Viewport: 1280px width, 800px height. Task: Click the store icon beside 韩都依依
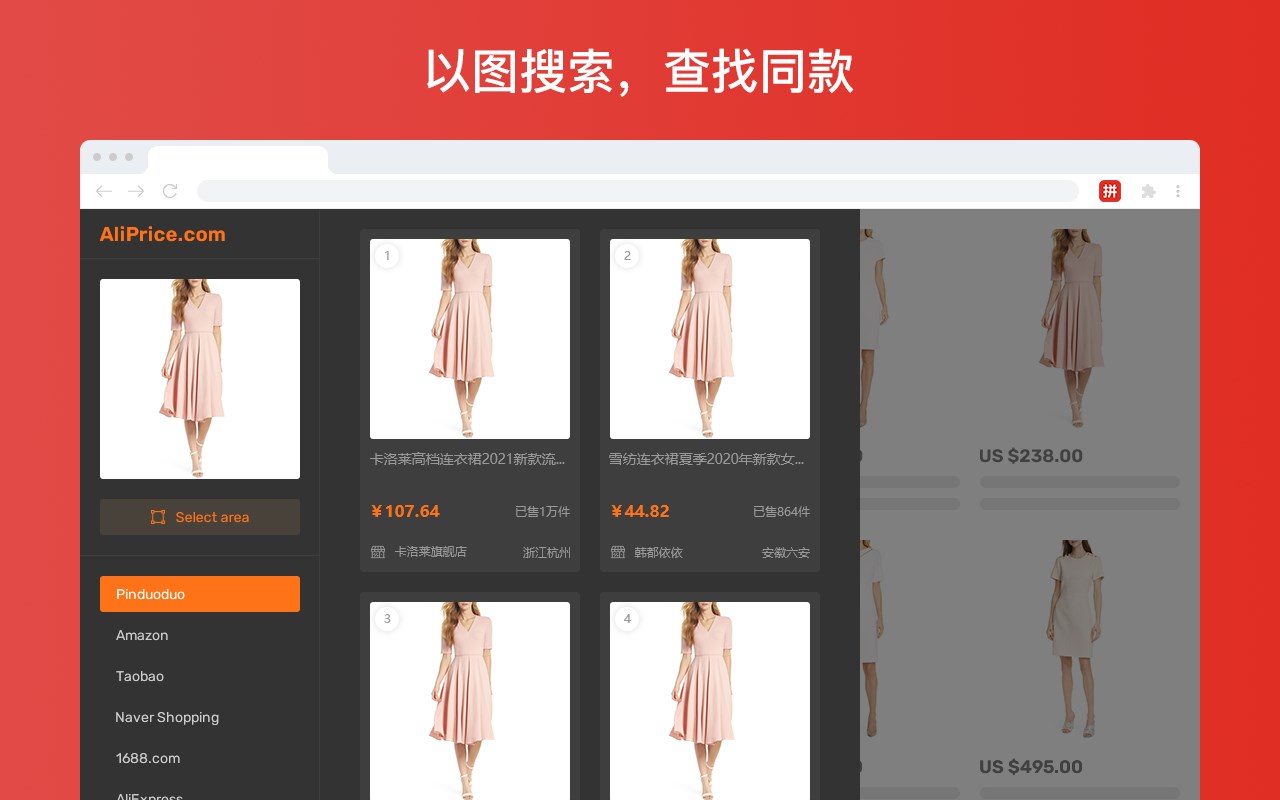click(618, 552)
